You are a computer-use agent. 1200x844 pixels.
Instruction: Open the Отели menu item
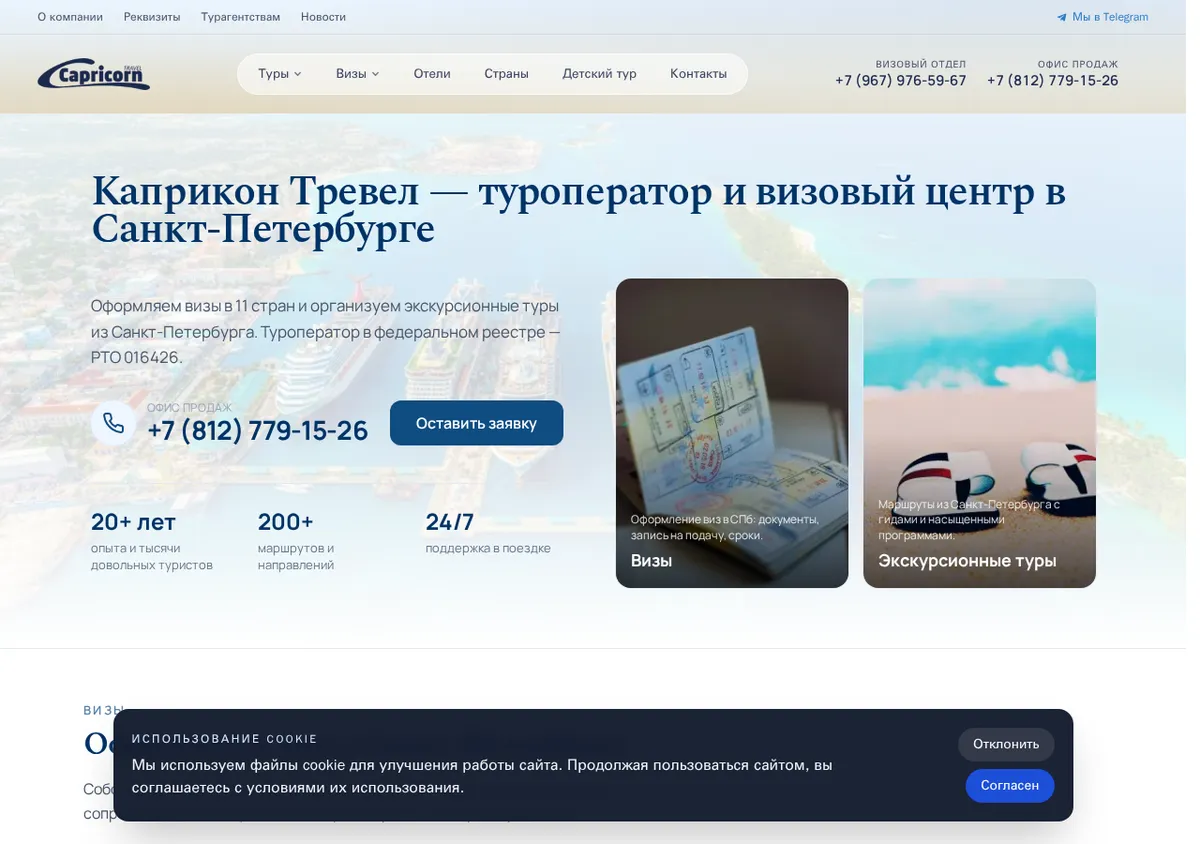coord(432,74)
